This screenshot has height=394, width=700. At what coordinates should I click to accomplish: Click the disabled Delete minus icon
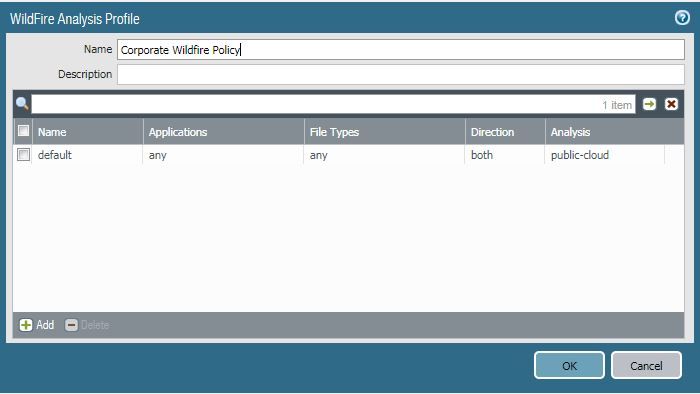tap(71, 325)
